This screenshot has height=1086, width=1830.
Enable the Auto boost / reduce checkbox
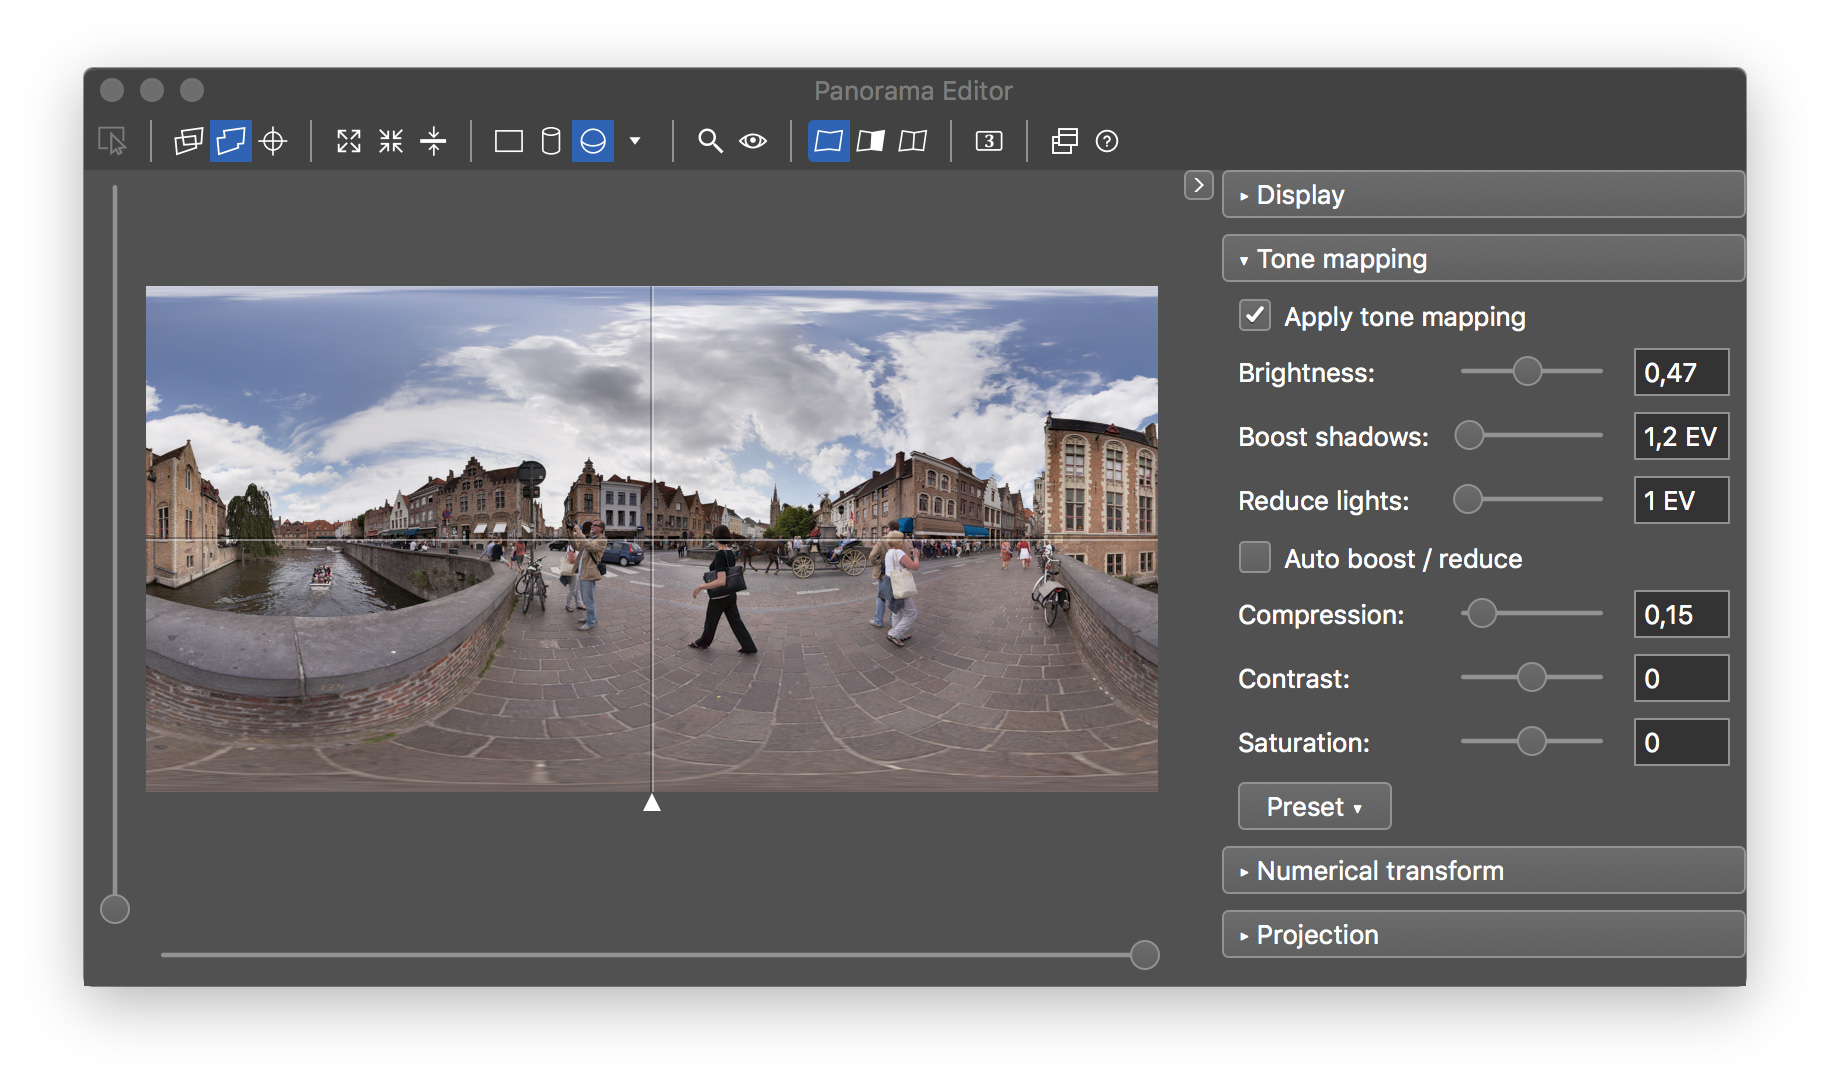[1255, 558]
